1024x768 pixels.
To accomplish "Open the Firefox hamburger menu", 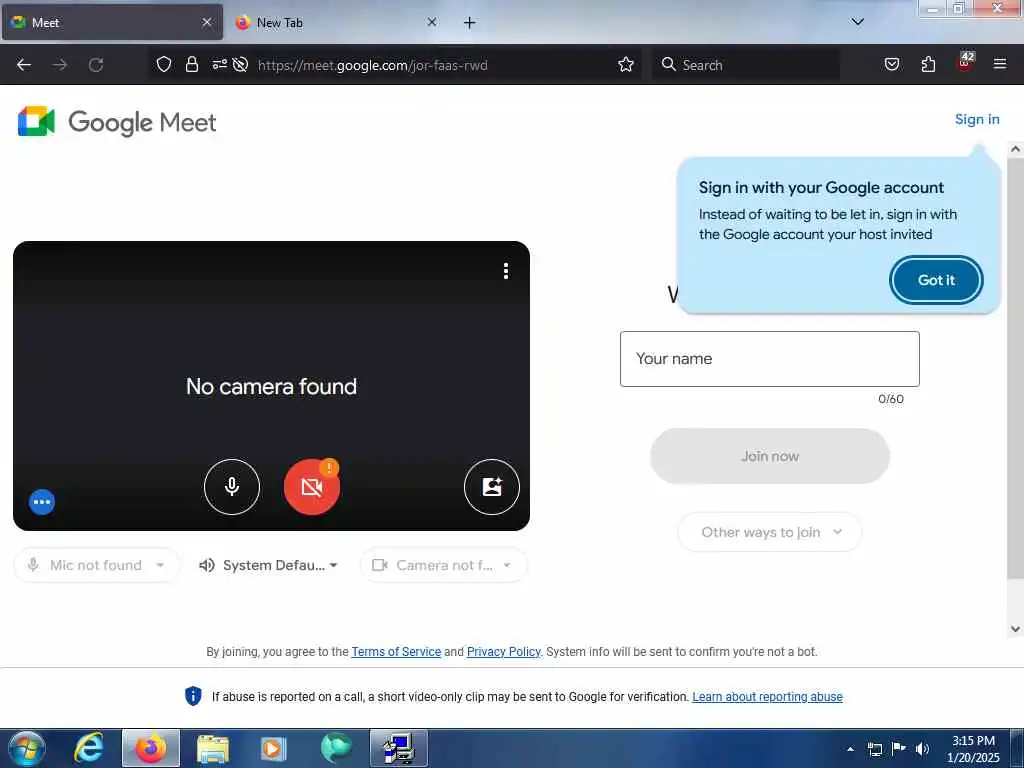I will tap(1000, 64).
